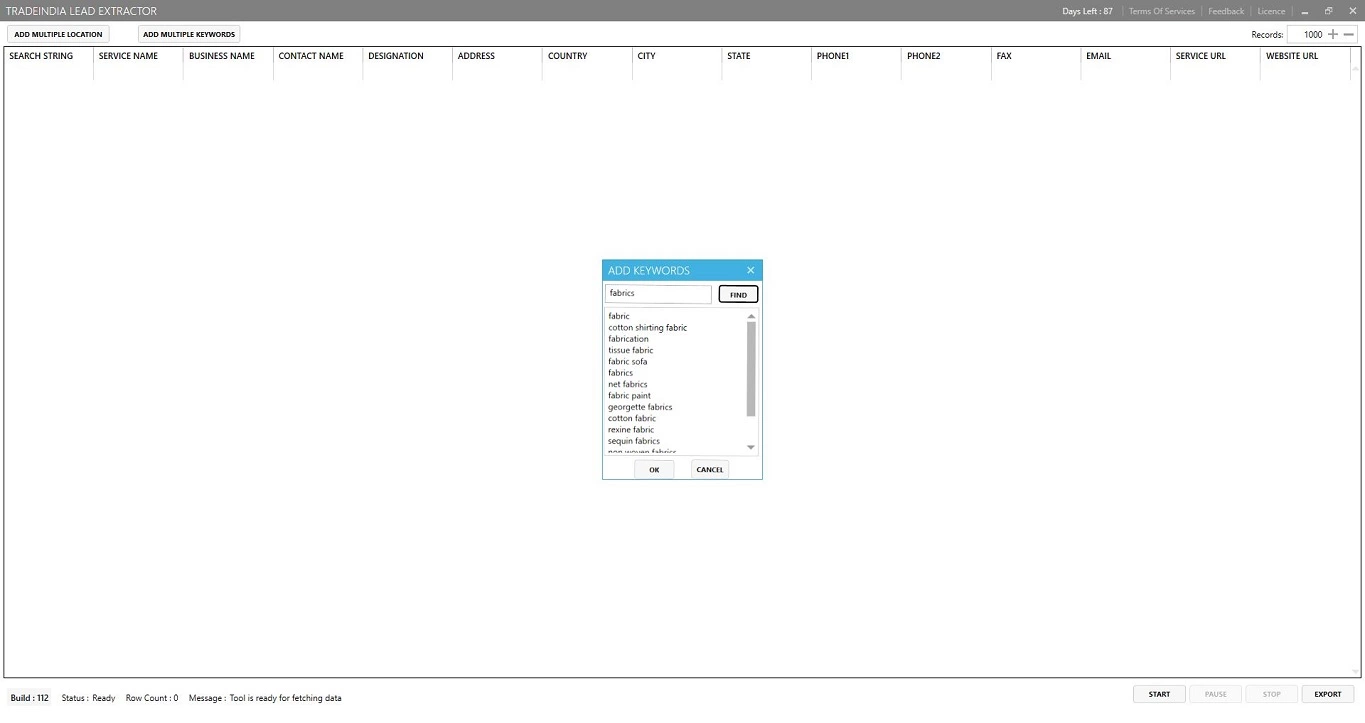Click the minus icon to decrease records
Image resolution: width=1365 pixels, height=723 pixels.
point(1349,34)
